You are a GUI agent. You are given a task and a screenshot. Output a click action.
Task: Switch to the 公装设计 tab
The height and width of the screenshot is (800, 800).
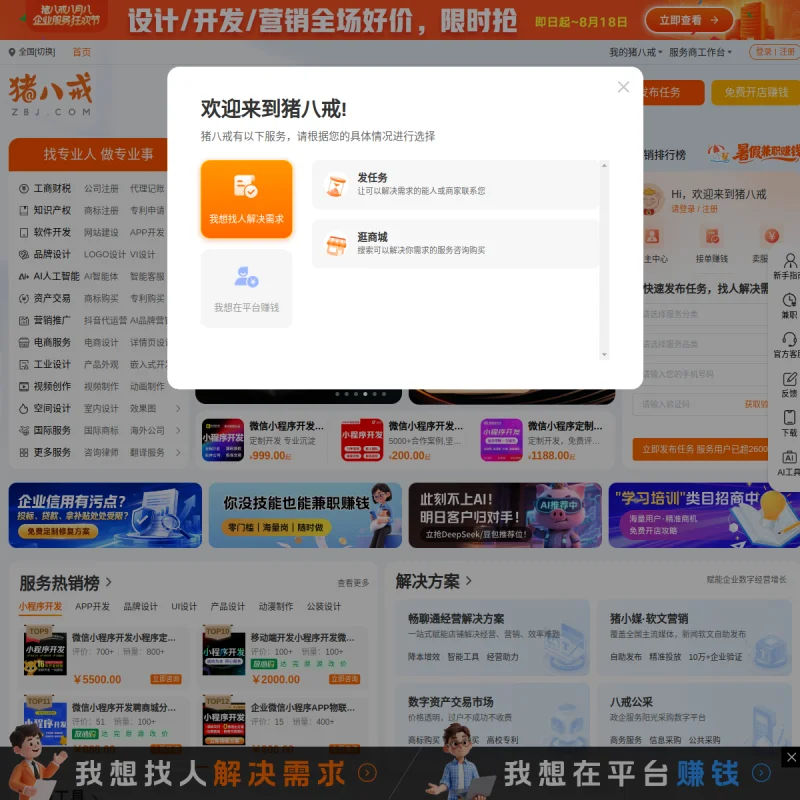tap(323, 606)
